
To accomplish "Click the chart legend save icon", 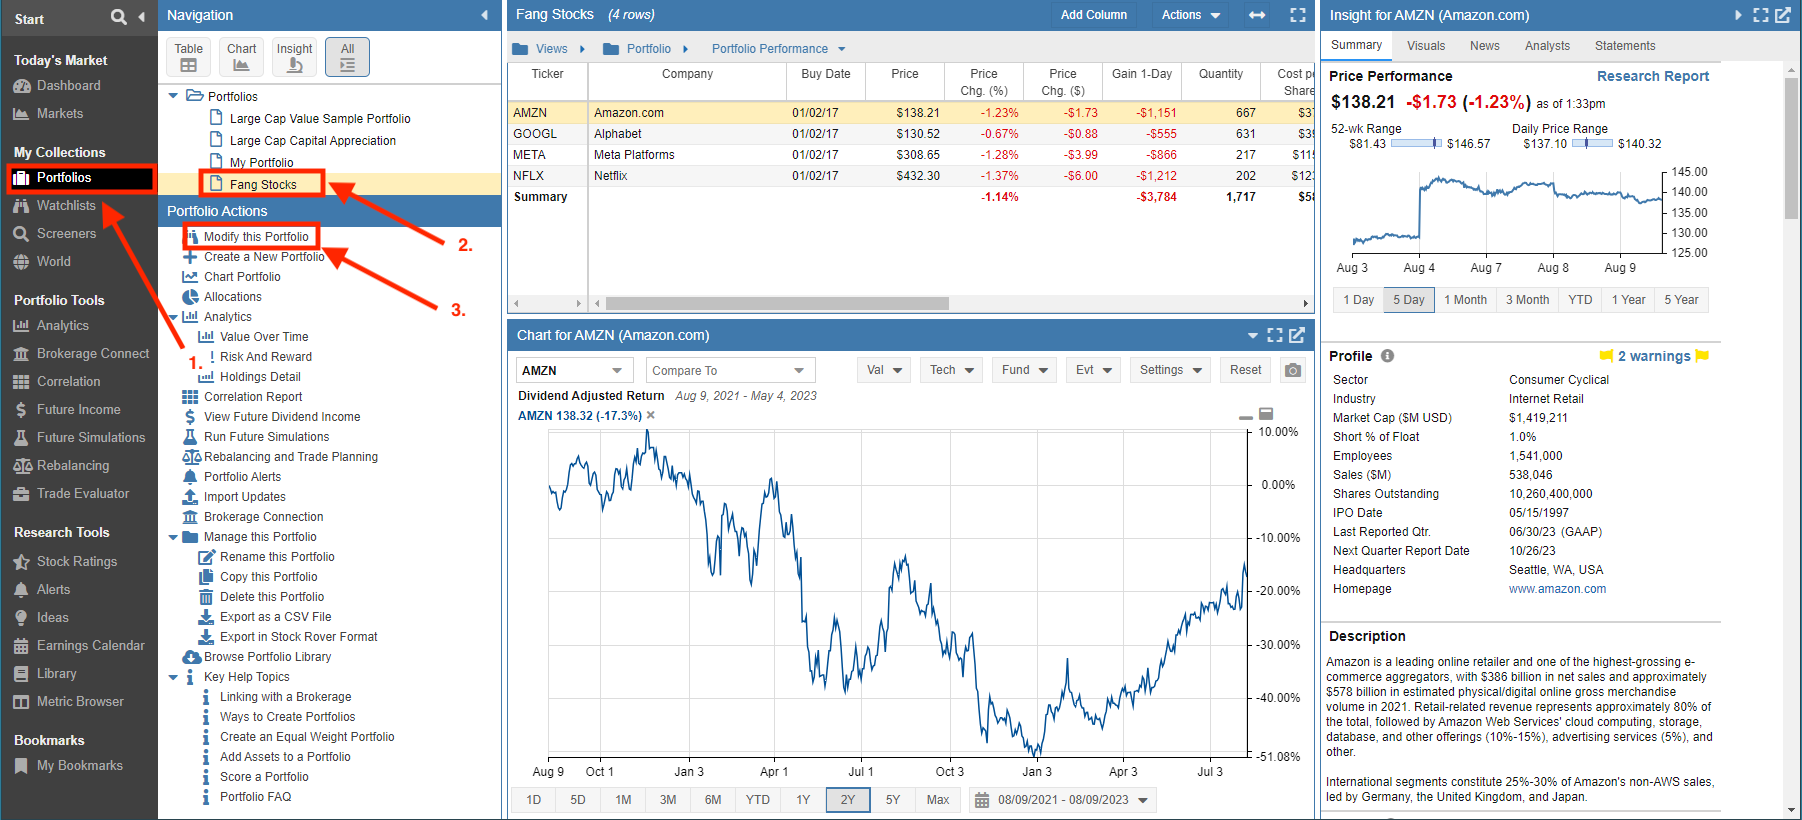I will pyautogui.click(x=1266, y=414).
